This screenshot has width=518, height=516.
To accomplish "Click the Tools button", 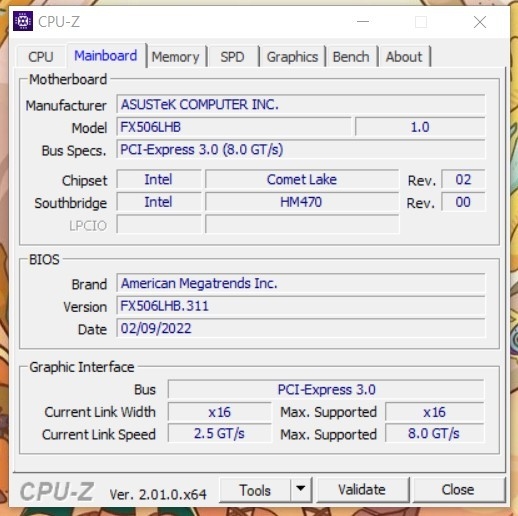I will point(255,490).
